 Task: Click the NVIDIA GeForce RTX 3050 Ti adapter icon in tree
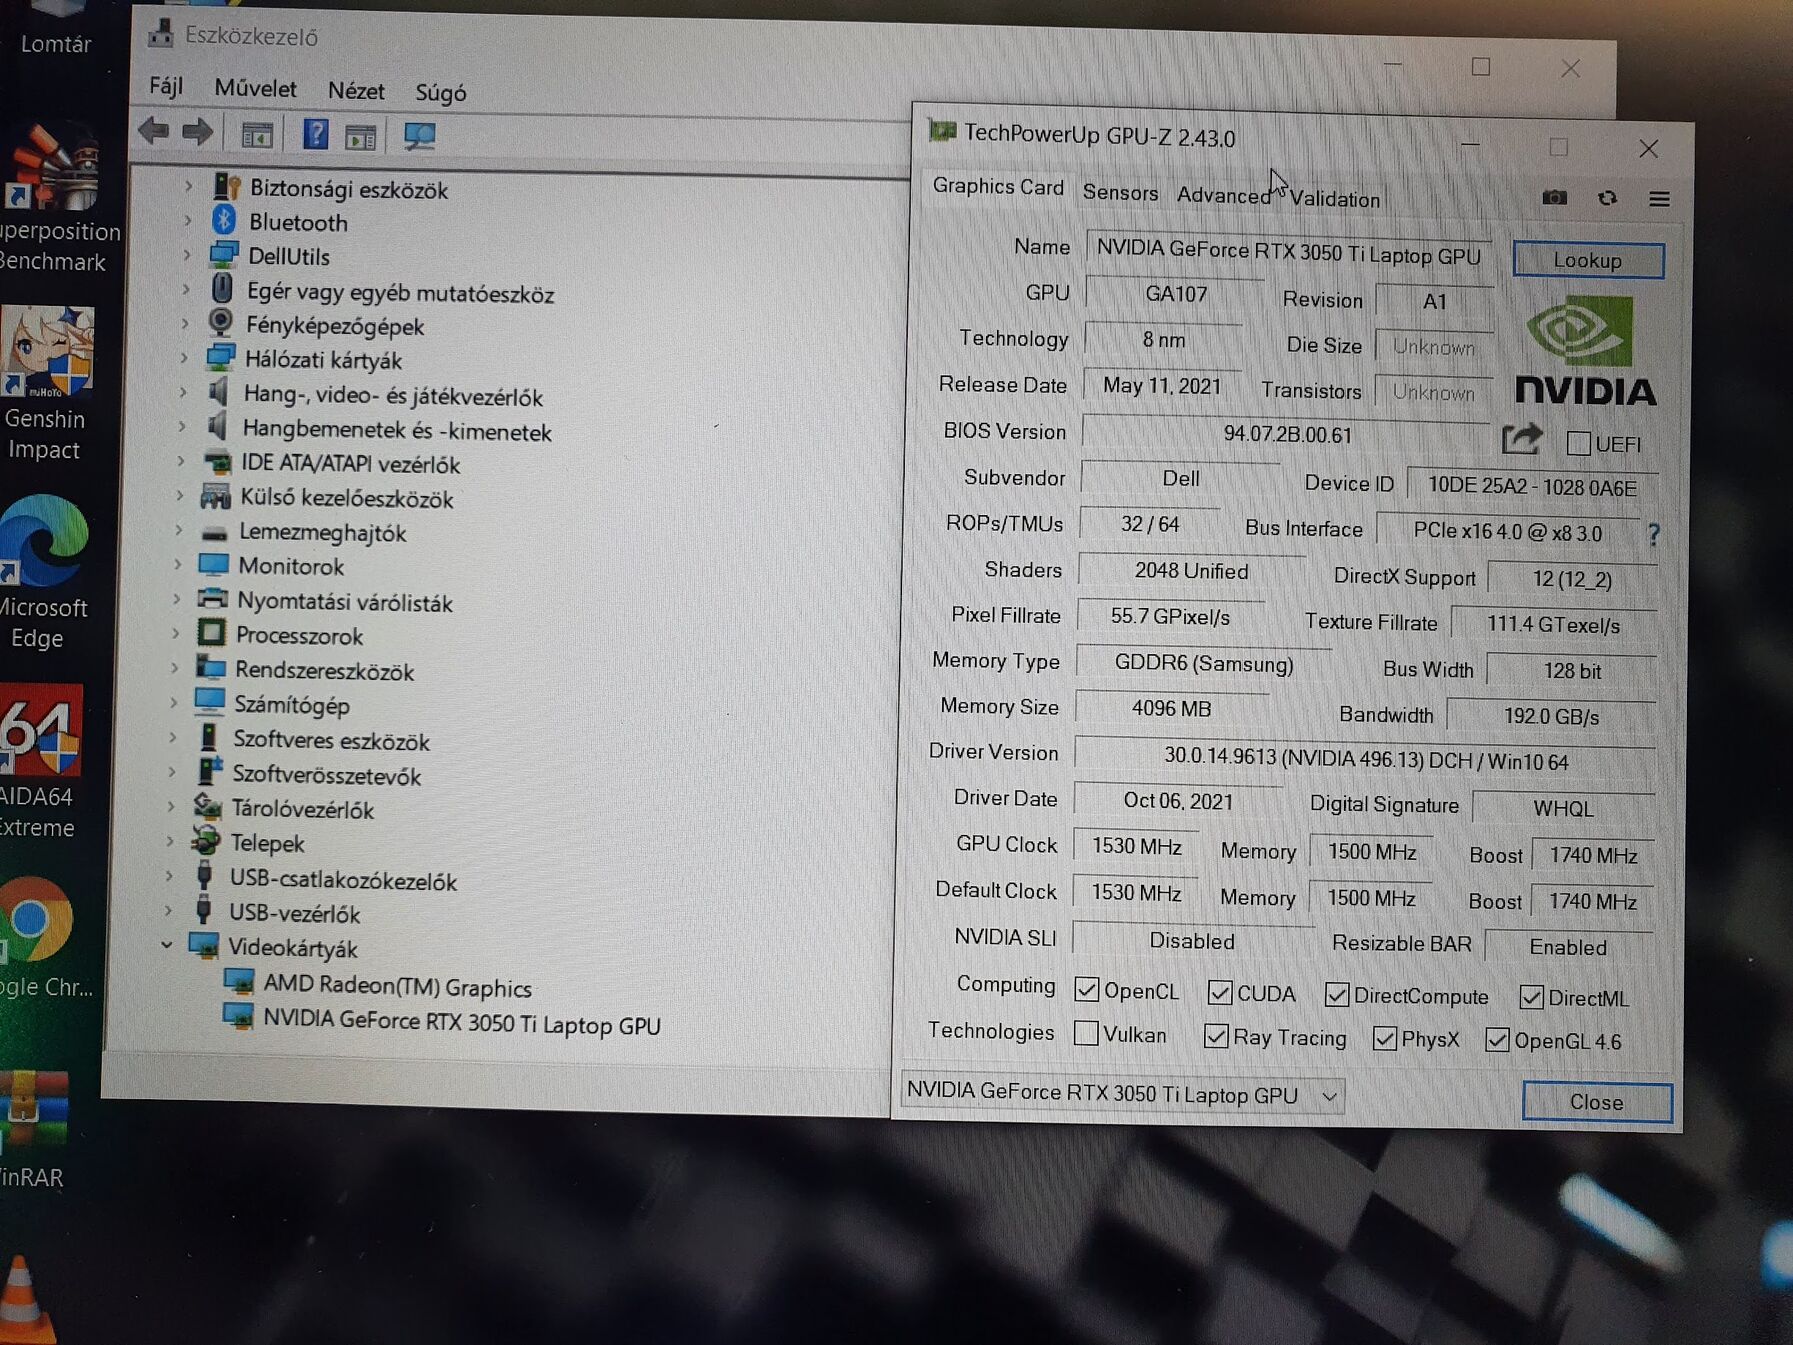[238, 1018]
